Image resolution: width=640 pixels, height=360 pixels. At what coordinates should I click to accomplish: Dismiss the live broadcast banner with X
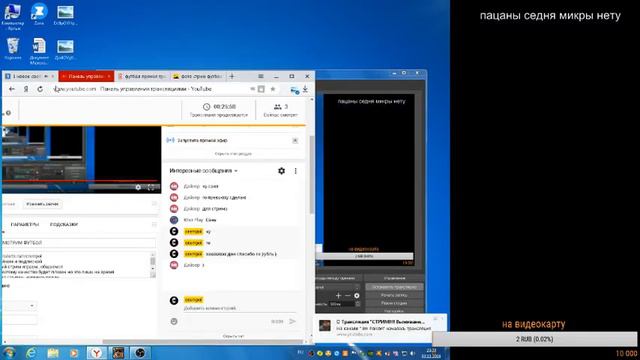click(295, 140)
